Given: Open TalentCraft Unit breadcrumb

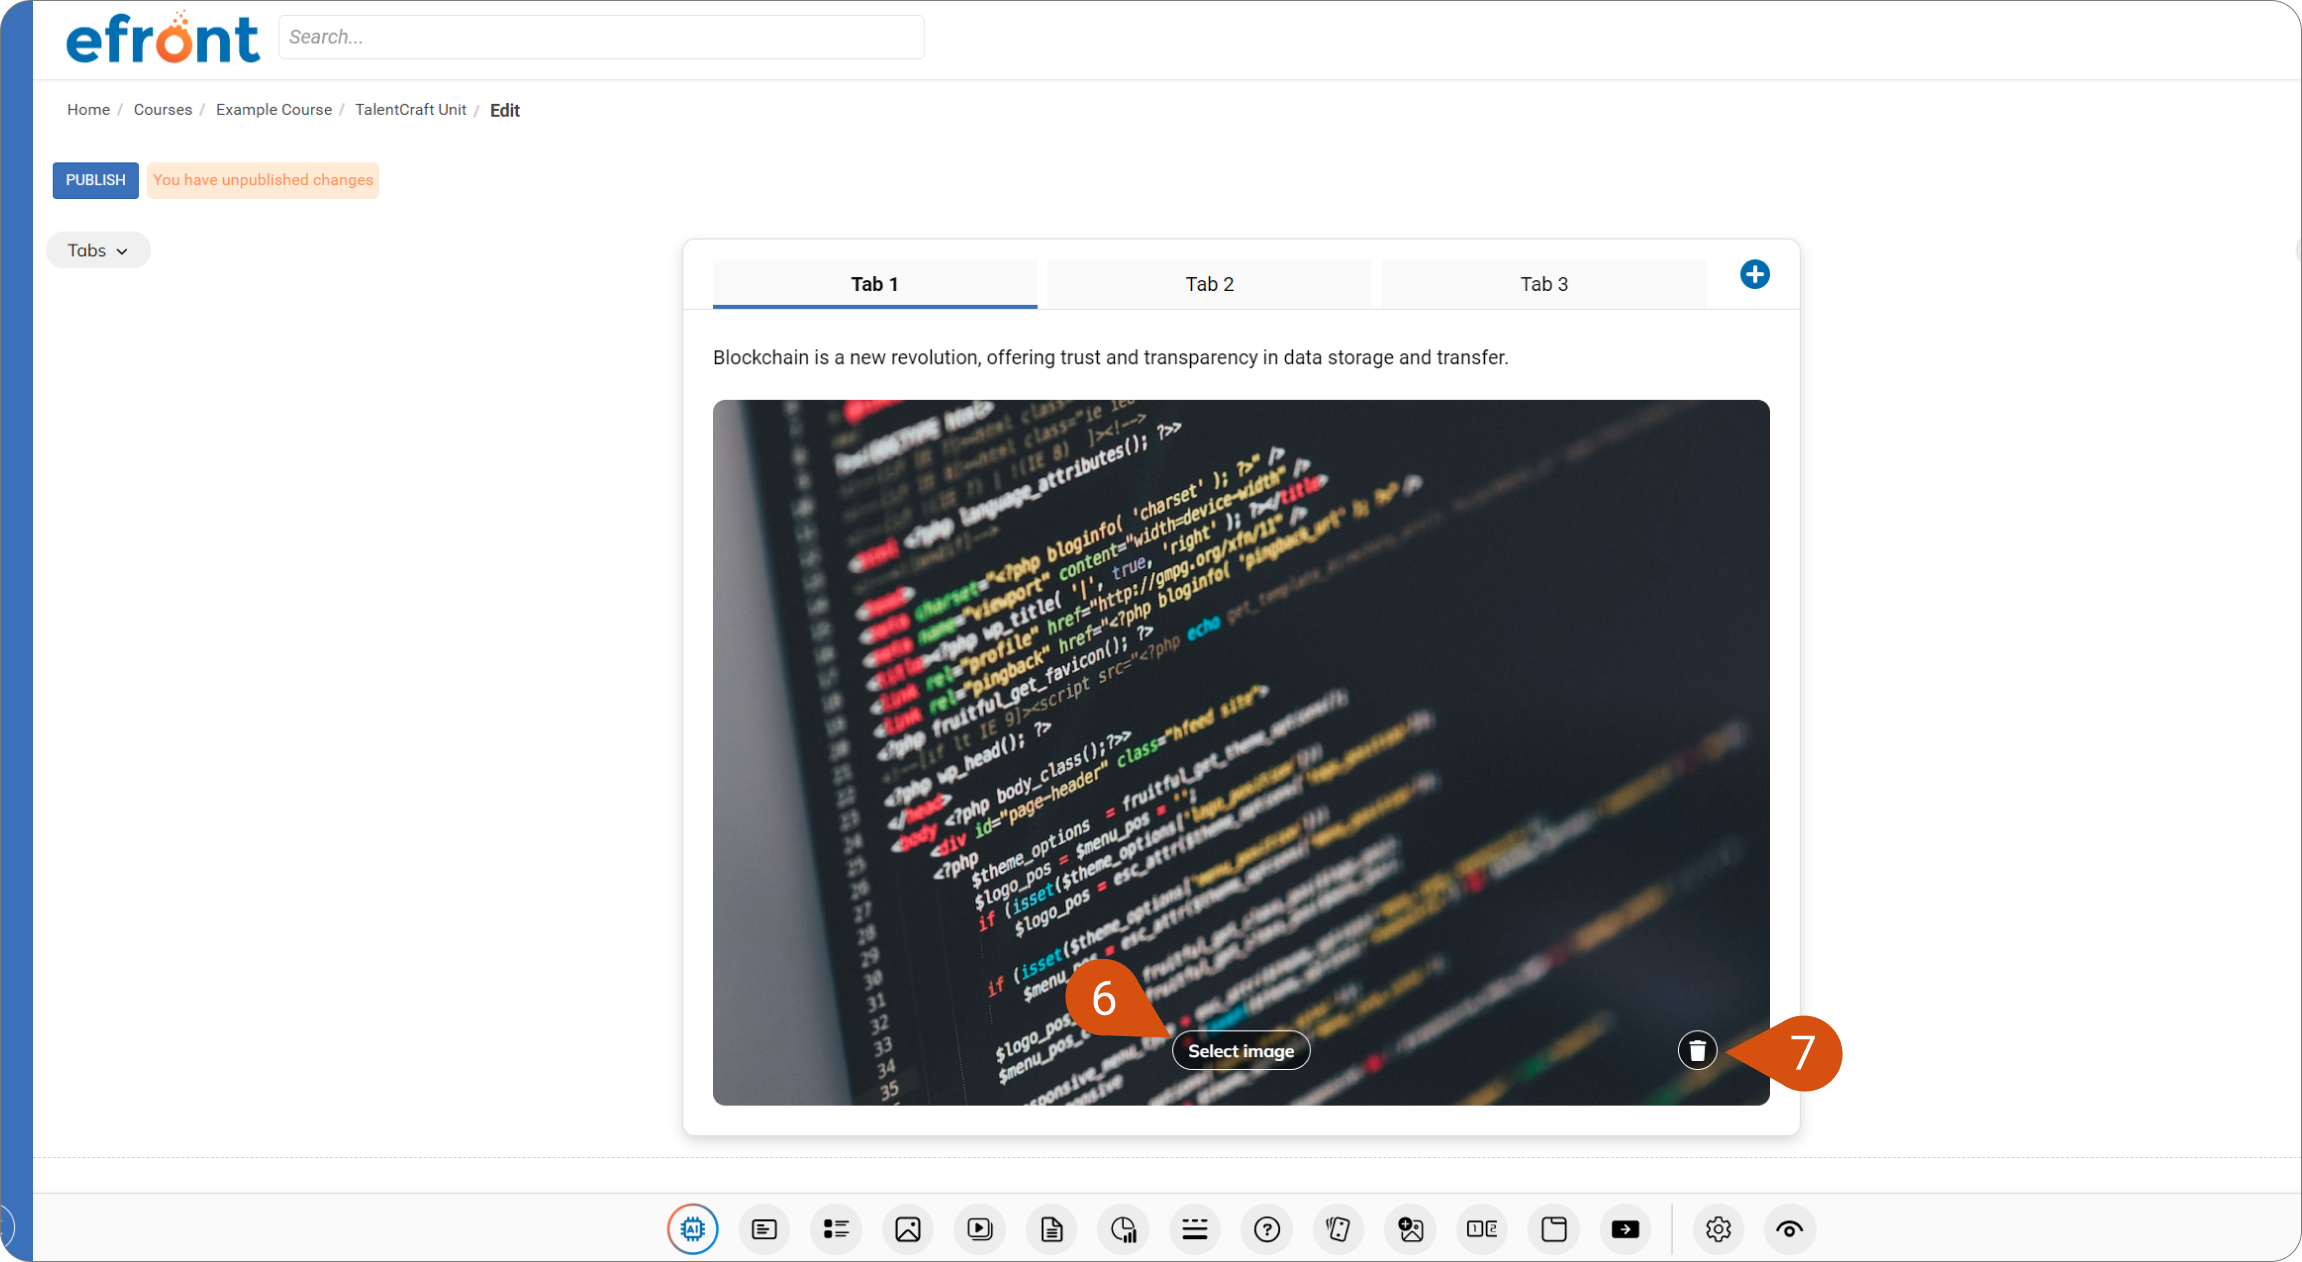Looking at the screenshot, I should [411, 110].
